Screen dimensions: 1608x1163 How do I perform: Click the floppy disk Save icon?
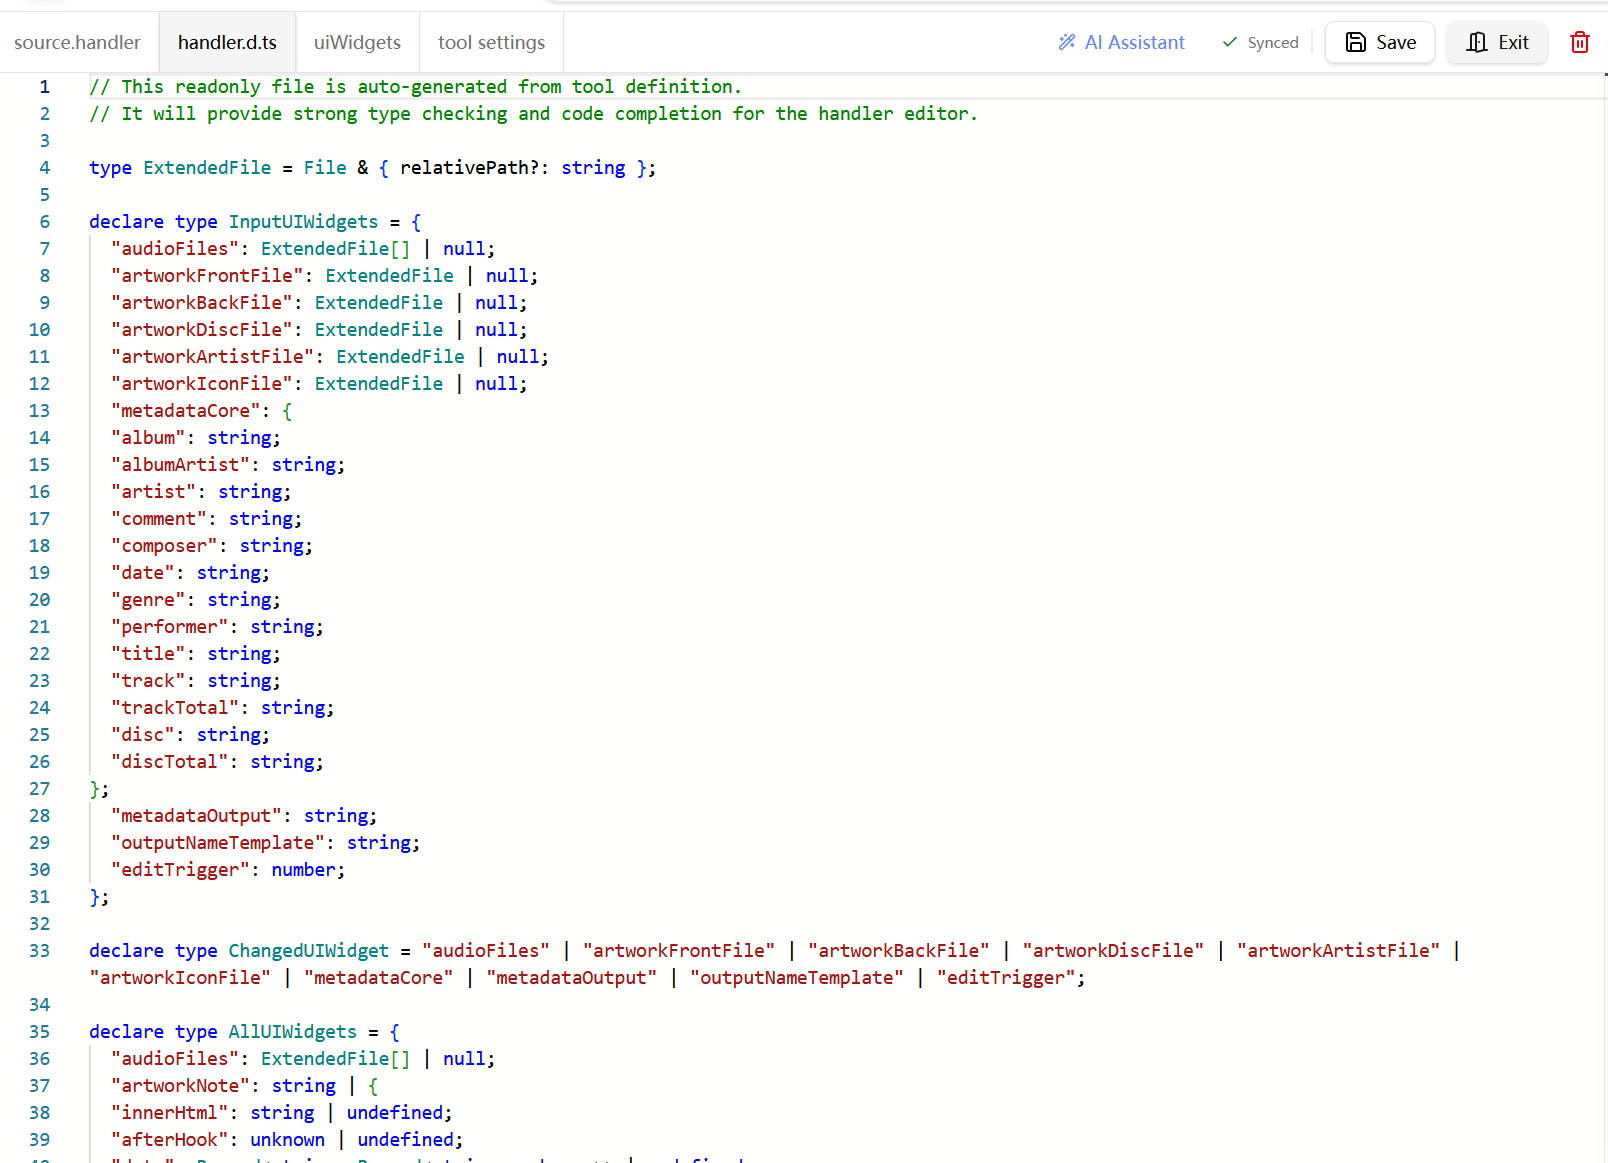[x=1355, y=42]
